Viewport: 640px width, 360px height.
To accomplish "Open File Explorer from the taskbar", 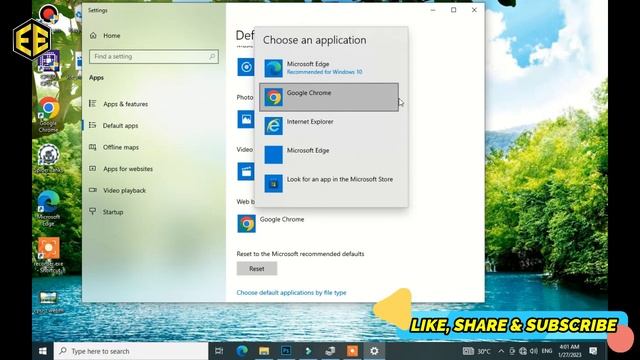I will 264,351.
